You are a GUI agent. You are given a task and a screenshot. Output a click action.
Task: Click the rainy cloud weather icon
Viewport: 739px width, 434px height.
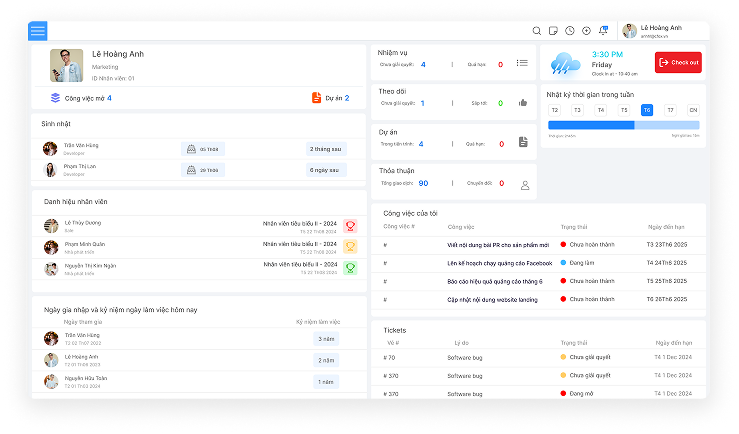tap(565, 64)
